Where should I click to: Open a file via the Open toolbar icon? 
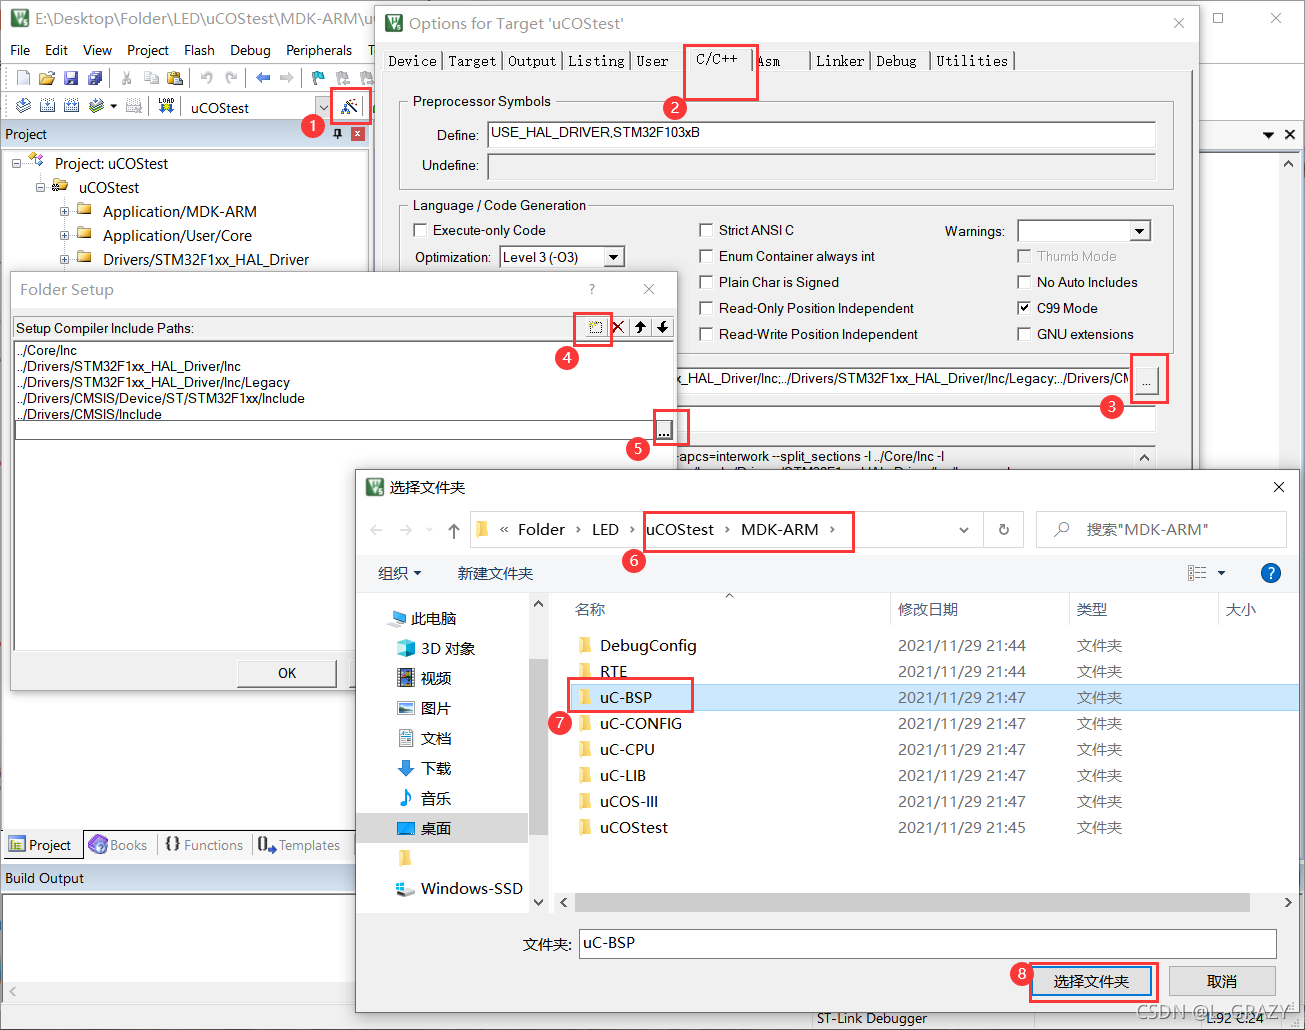tap(47, 78)
